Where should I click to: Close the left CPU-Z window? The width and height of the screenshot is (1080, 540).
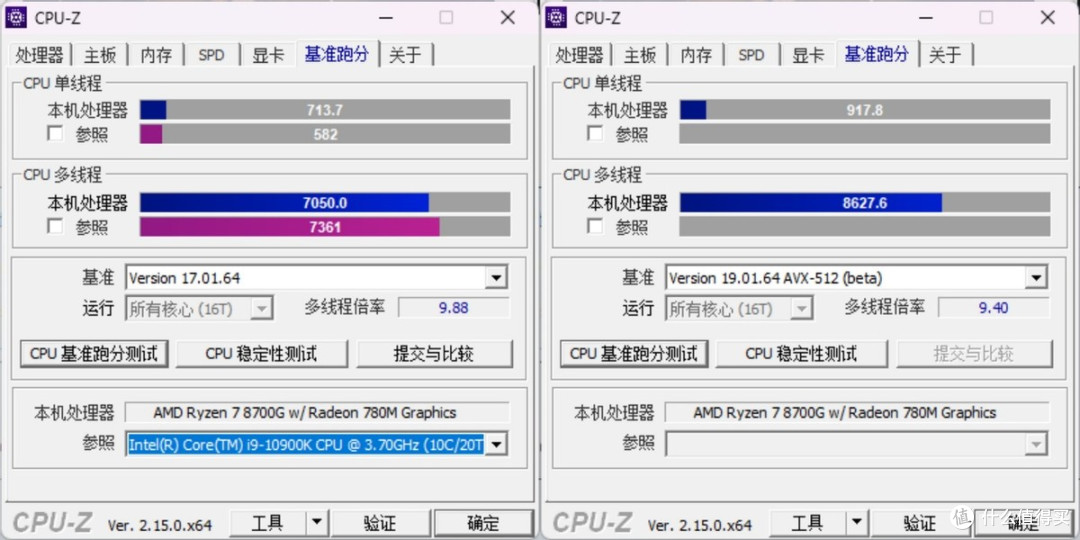point(508,17)
